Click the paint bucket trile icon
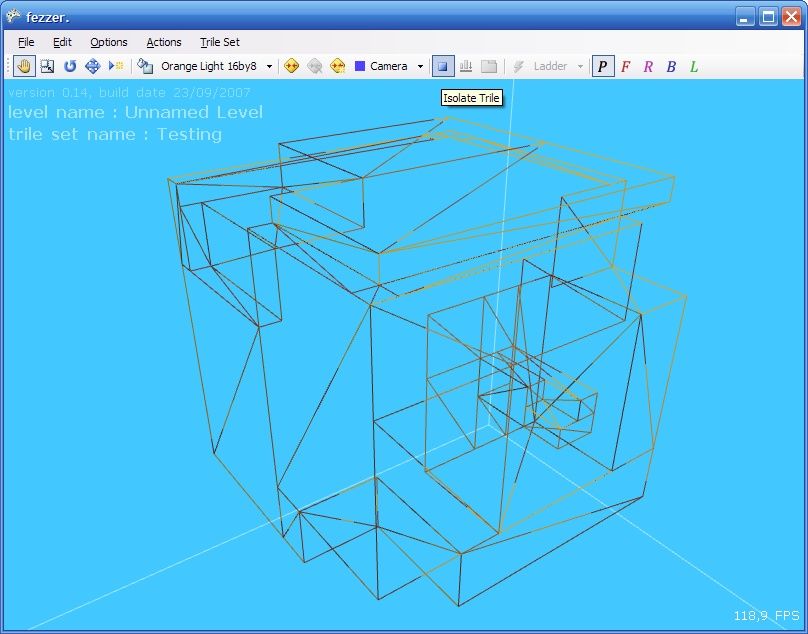Image resolution: width=808 pixels, height=634 pixels. point(145,66)
